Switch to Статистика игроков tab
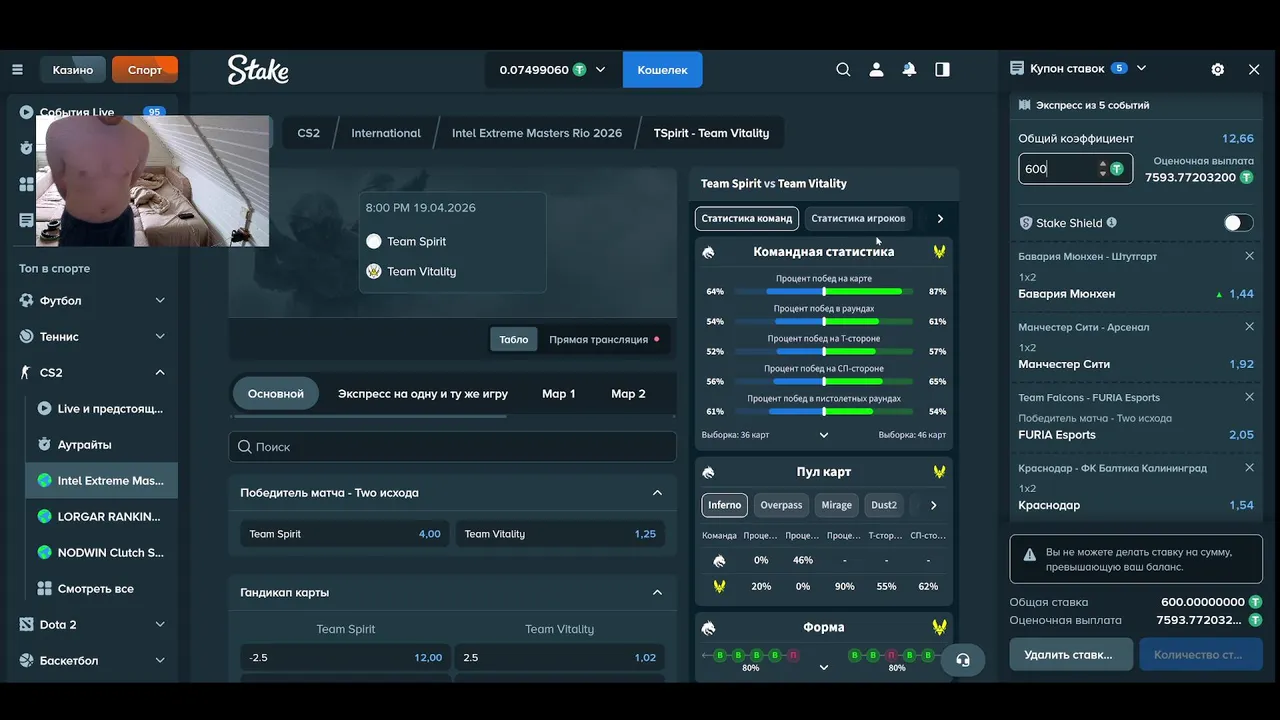 pyautogui.click(x=858, y=218)
